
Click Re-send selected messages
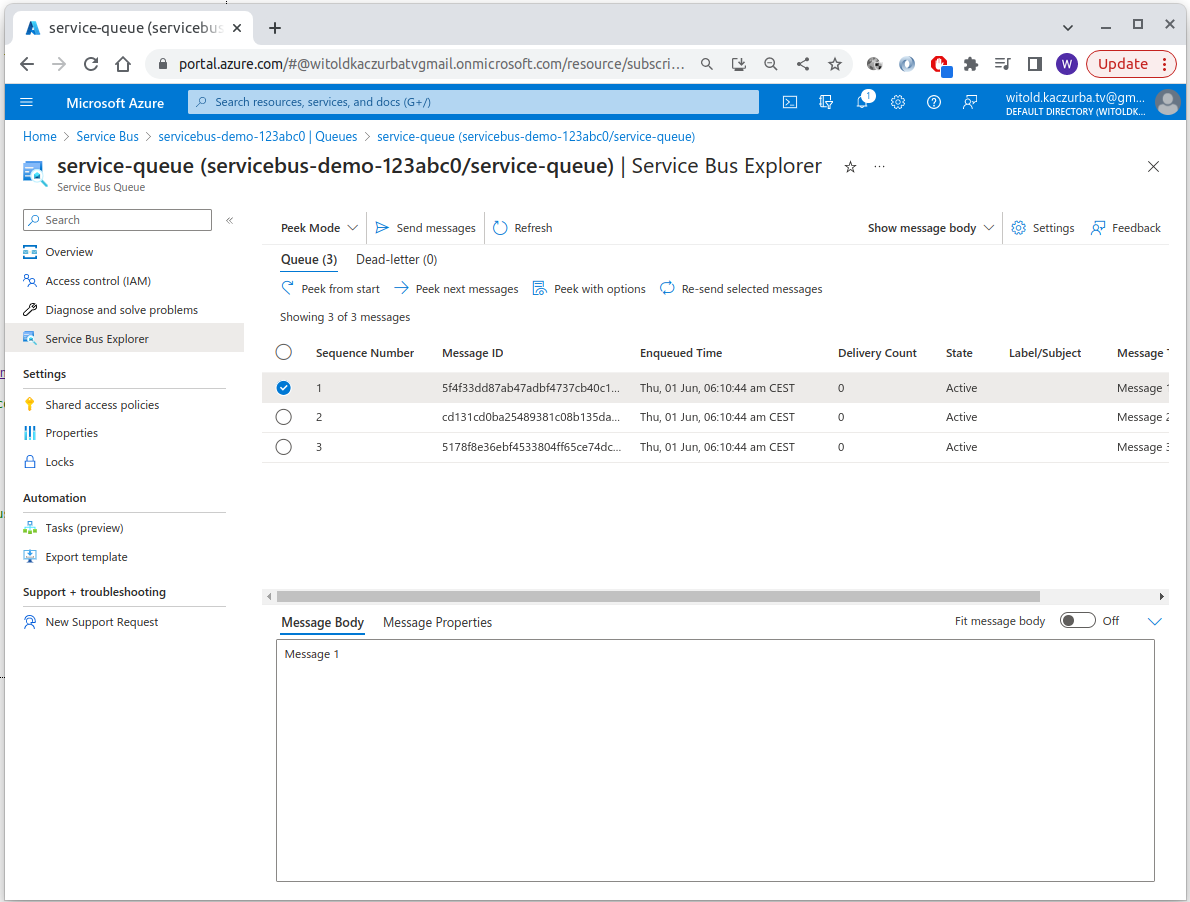click(x=741, y=289)
